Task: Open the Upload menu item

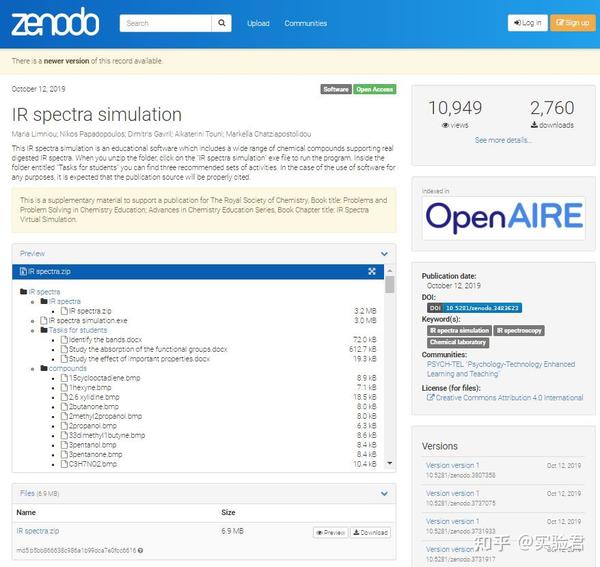Action: 258,23
